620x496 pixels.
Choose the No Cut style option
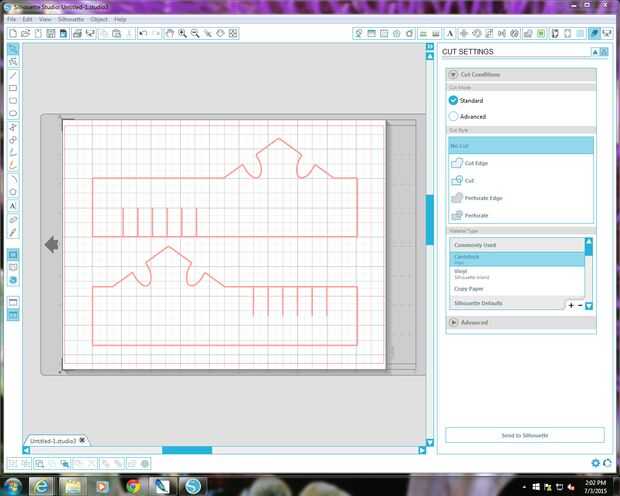click(x=521, y=146)
